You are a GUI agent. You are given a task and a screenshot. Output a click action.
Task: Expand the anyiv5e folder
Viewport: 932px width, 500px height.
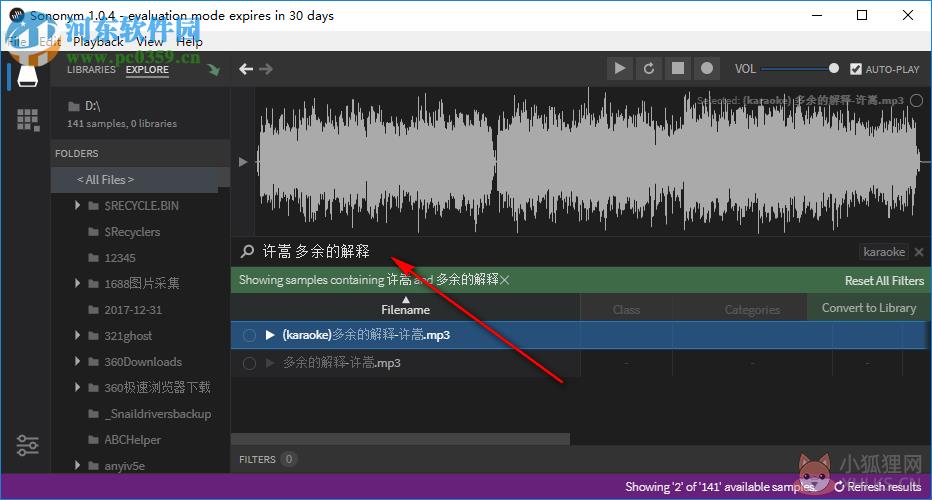[x=77, y=465]
